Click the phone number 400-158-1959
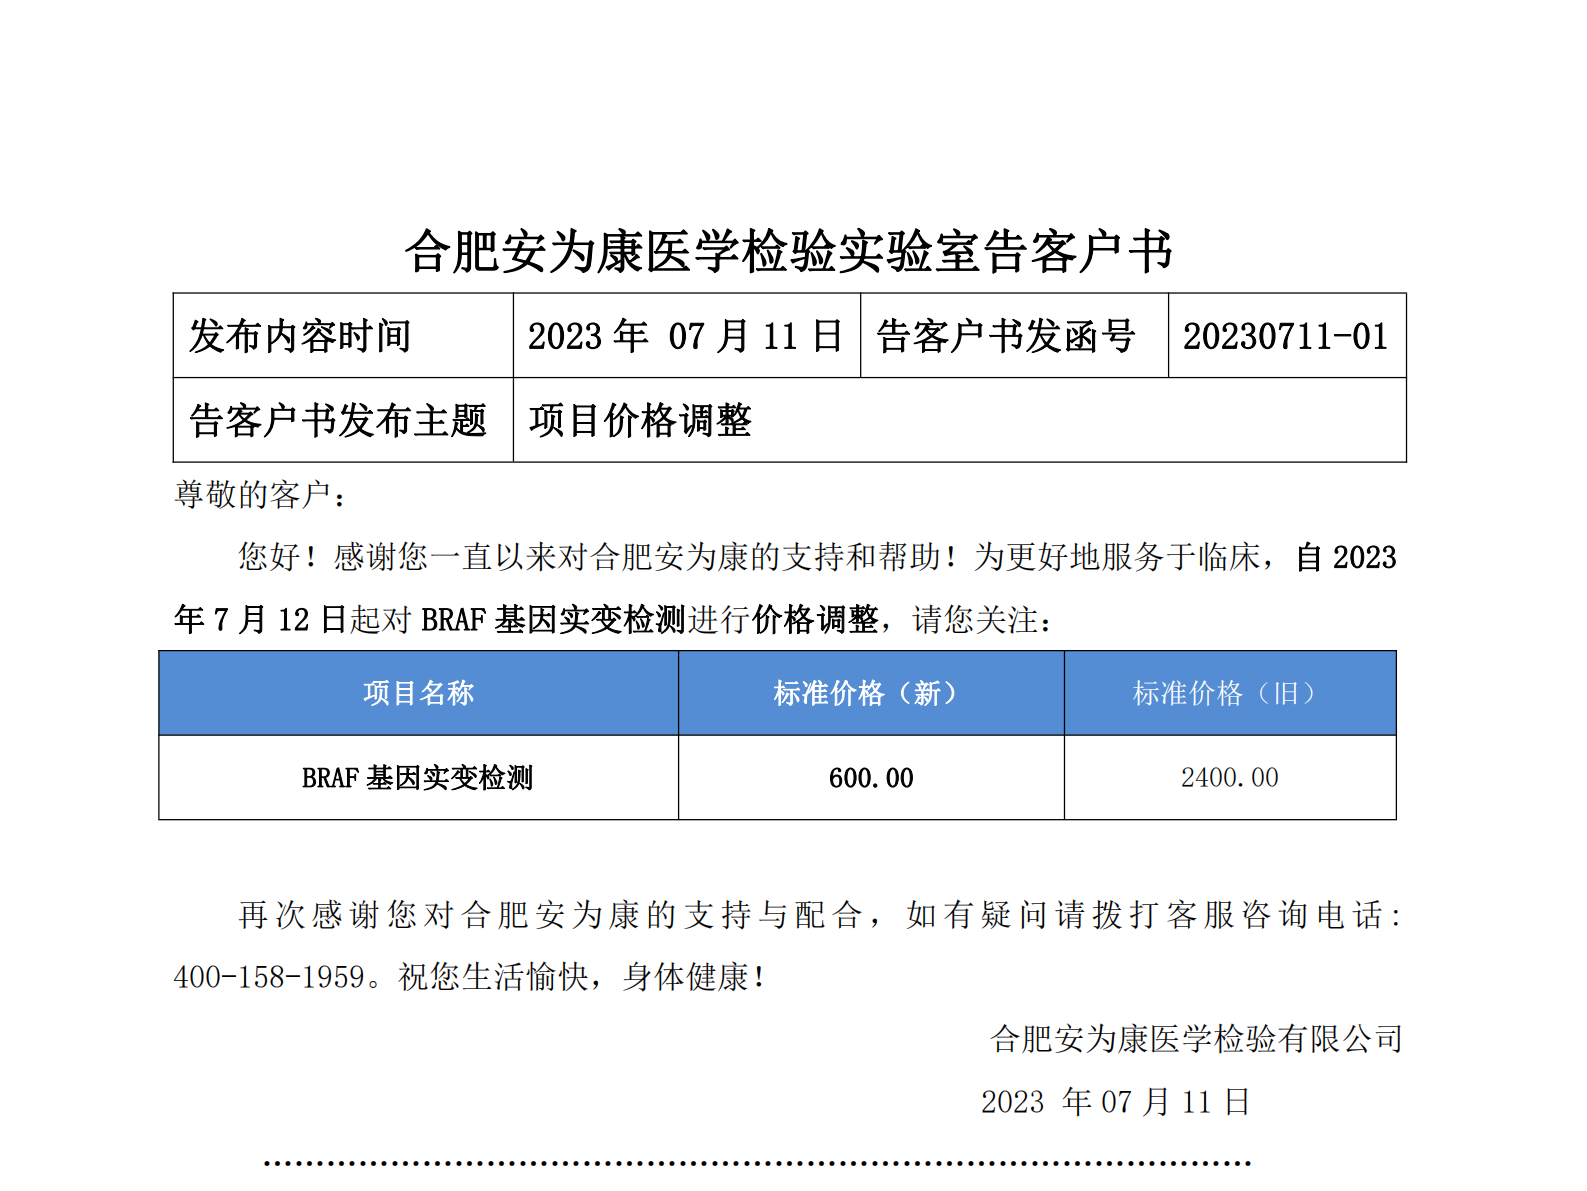 point(269,977)
